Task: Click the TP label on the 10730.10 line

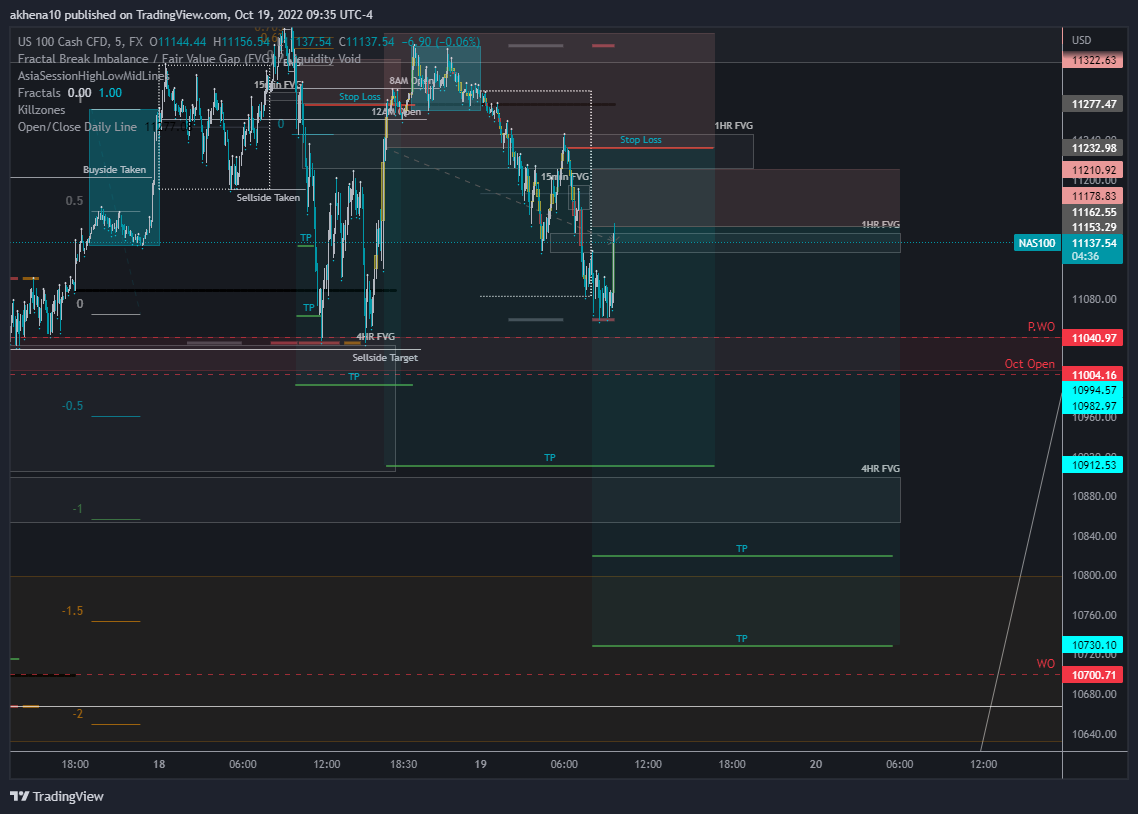Action: [742, 638]
